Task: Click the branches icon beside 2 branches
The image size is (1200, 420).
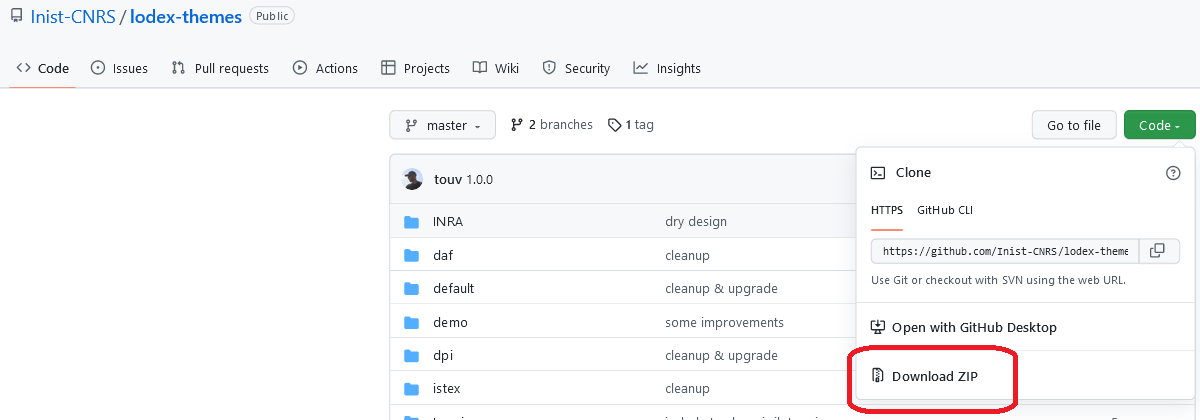Action: (x=517, y=125)
